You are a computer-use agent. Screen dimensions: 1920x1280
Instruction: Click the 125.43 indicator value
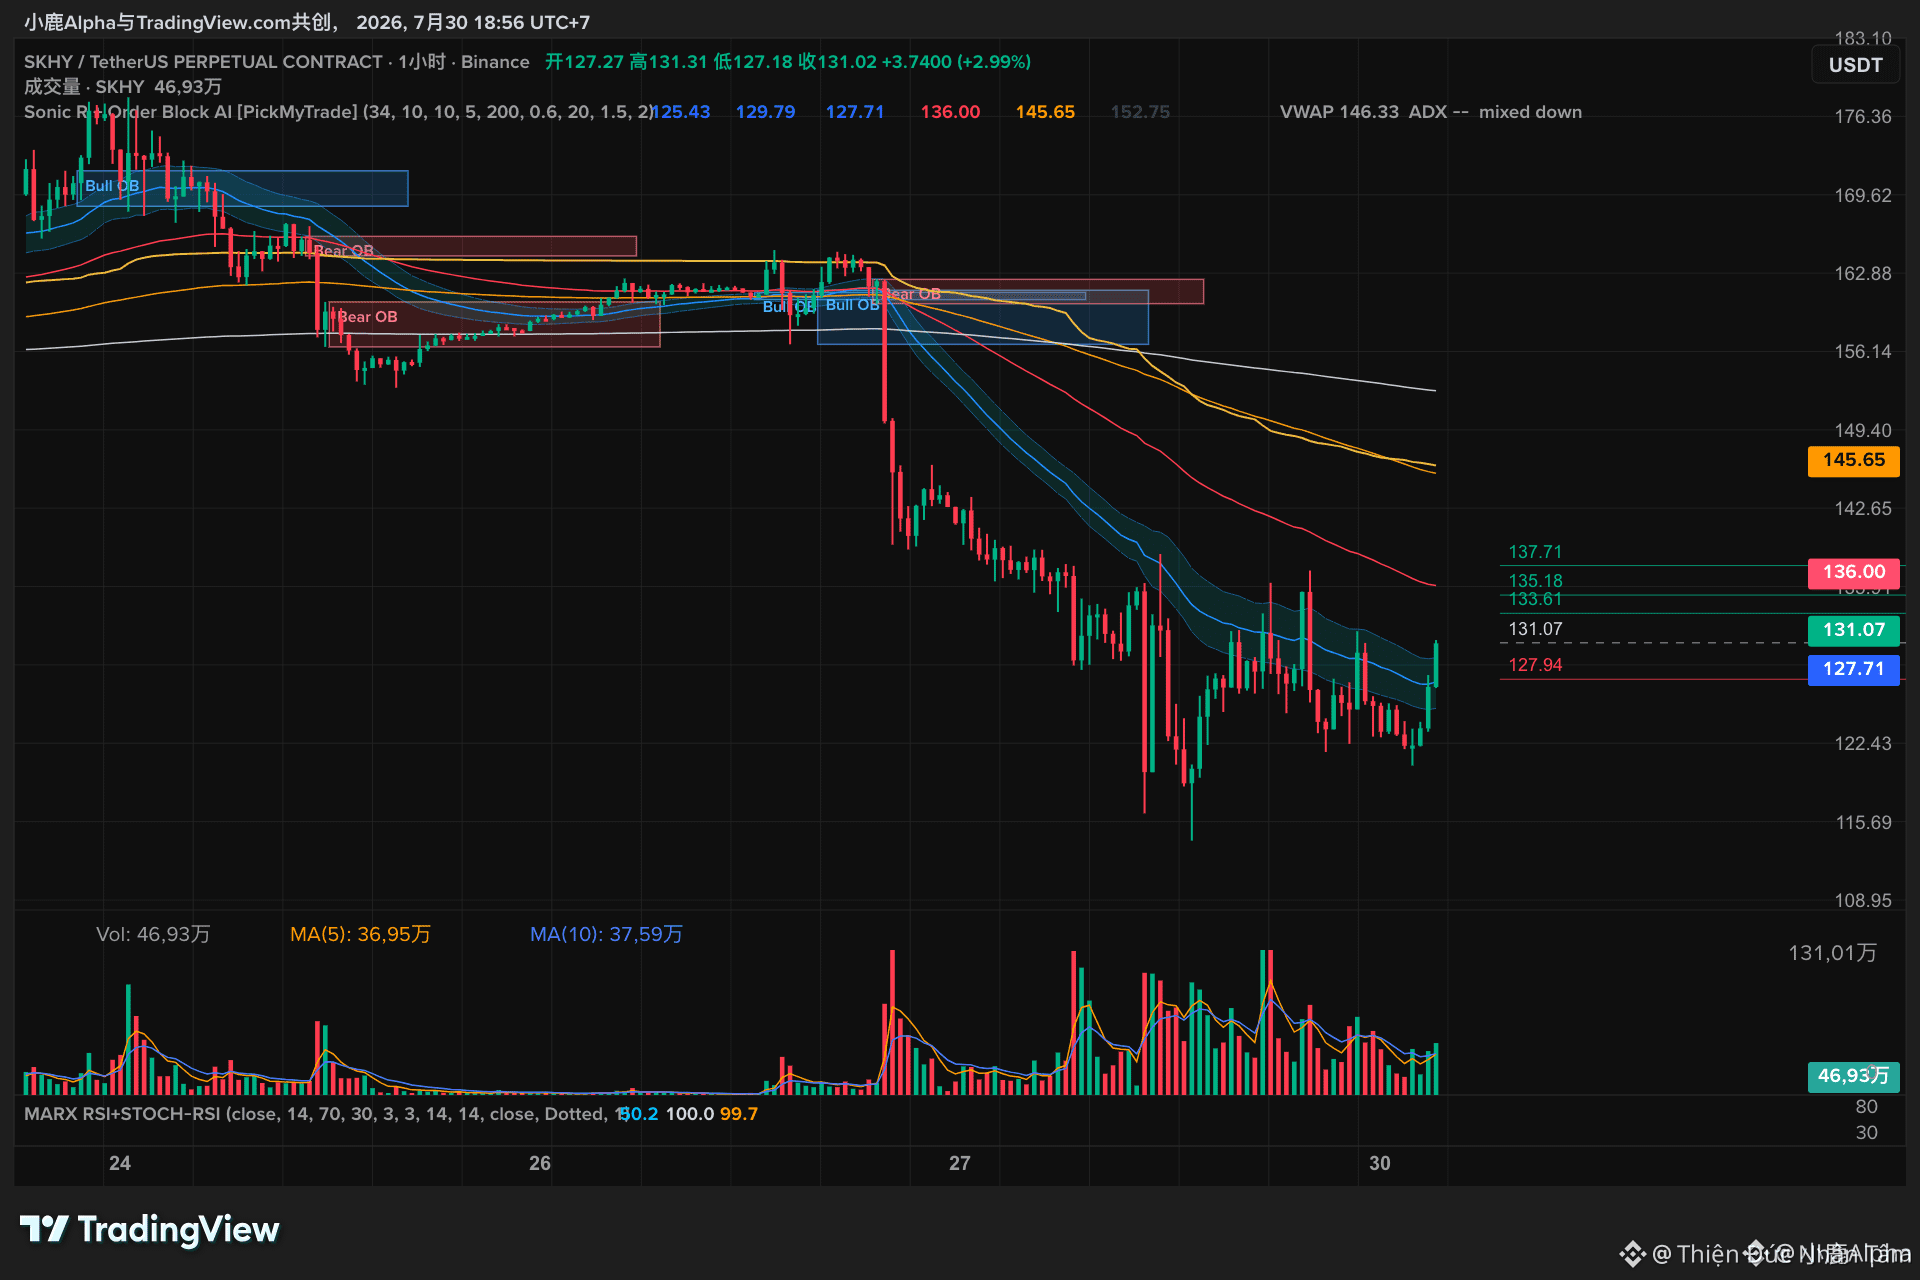coord(682,112)
